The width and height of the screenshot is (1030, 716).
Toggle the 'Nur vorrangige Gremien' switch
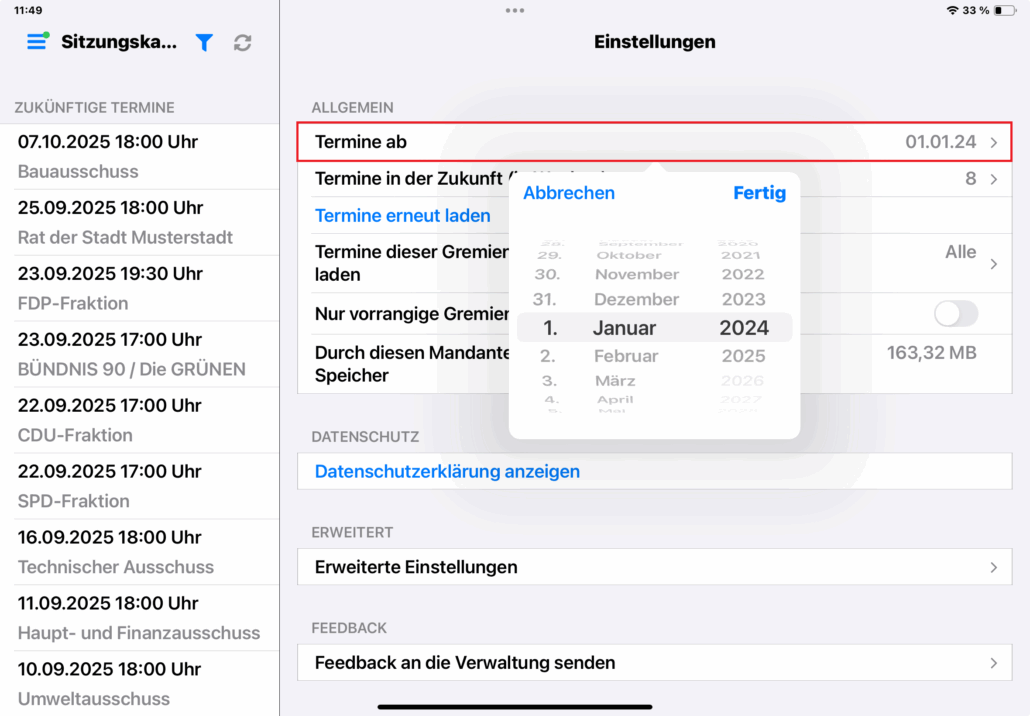[x=955, y=314]
